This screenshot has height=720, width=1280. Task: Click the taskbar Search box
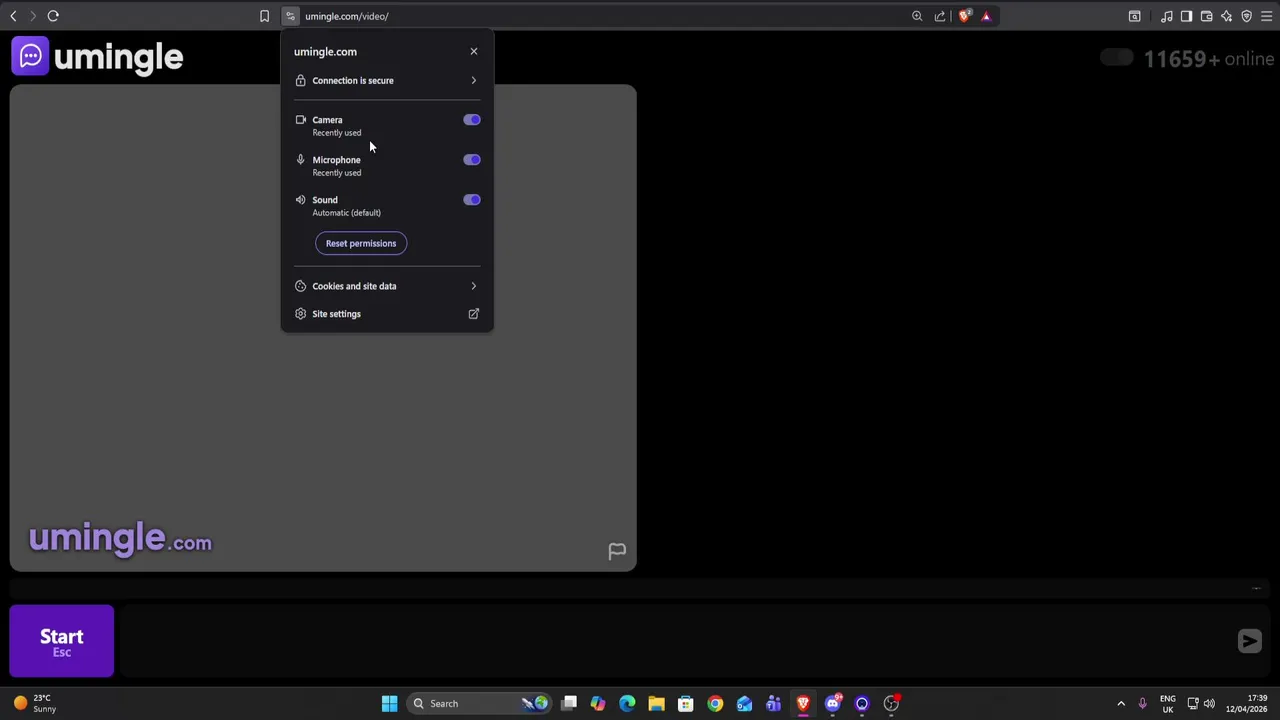pos(480,703)
